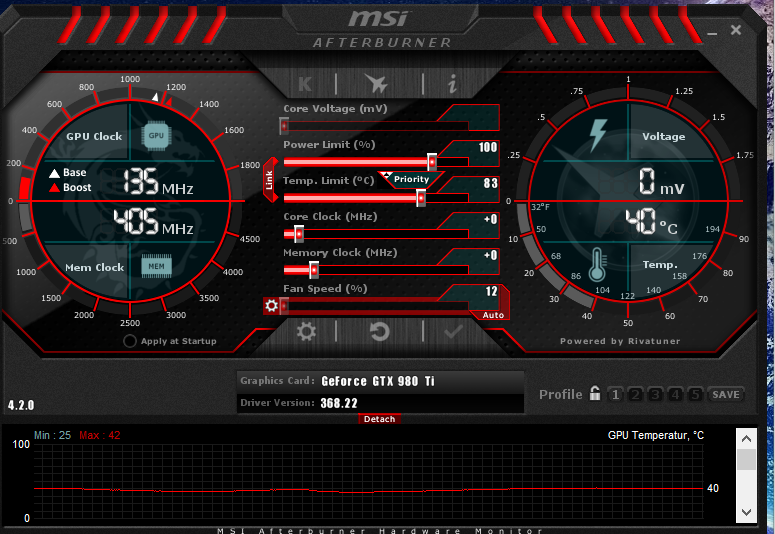Close the Afterburner window
The image size is (775, 534).
[736, 30]
